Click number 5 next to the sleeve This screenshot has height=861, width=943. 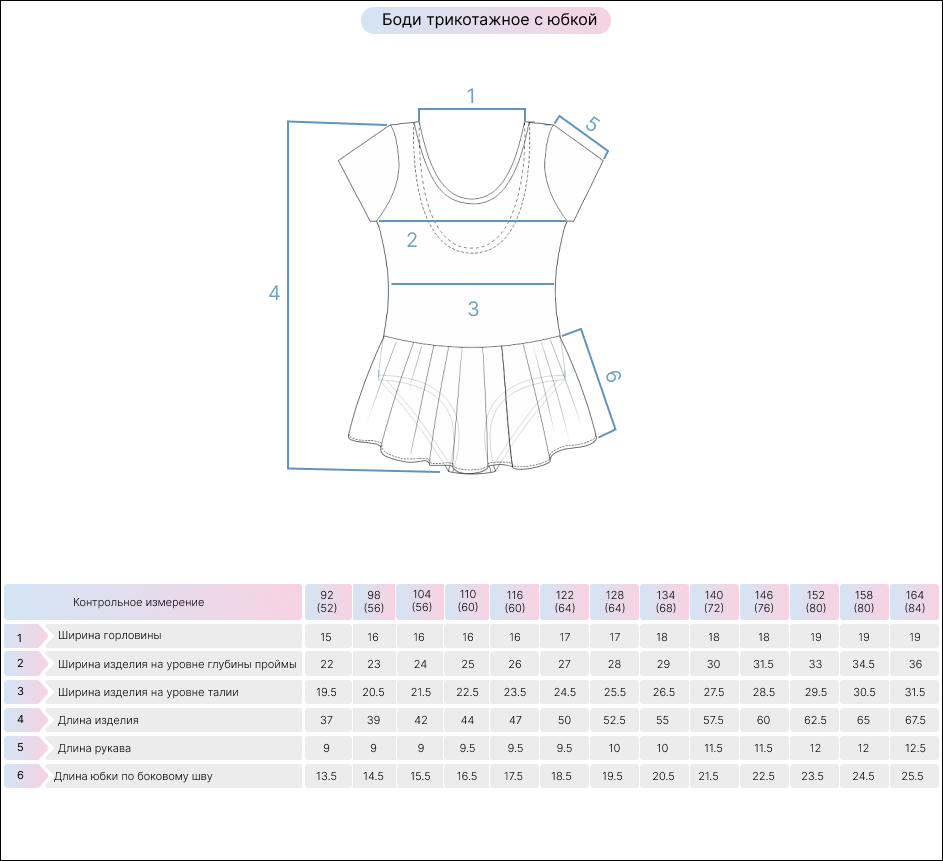coord(591,125)
